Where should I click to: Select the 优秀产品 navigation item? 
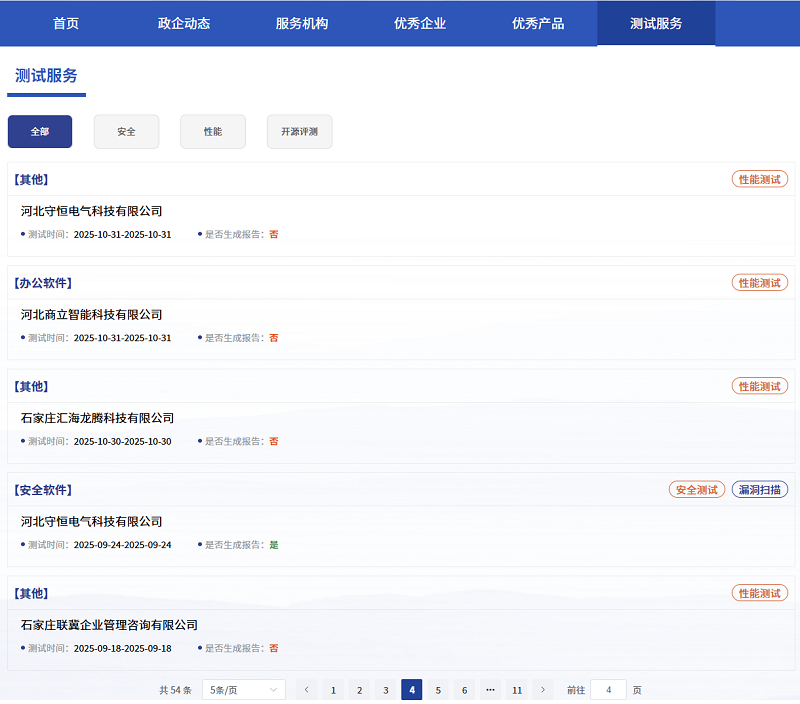pyautogui.click(x=537, y=22)
